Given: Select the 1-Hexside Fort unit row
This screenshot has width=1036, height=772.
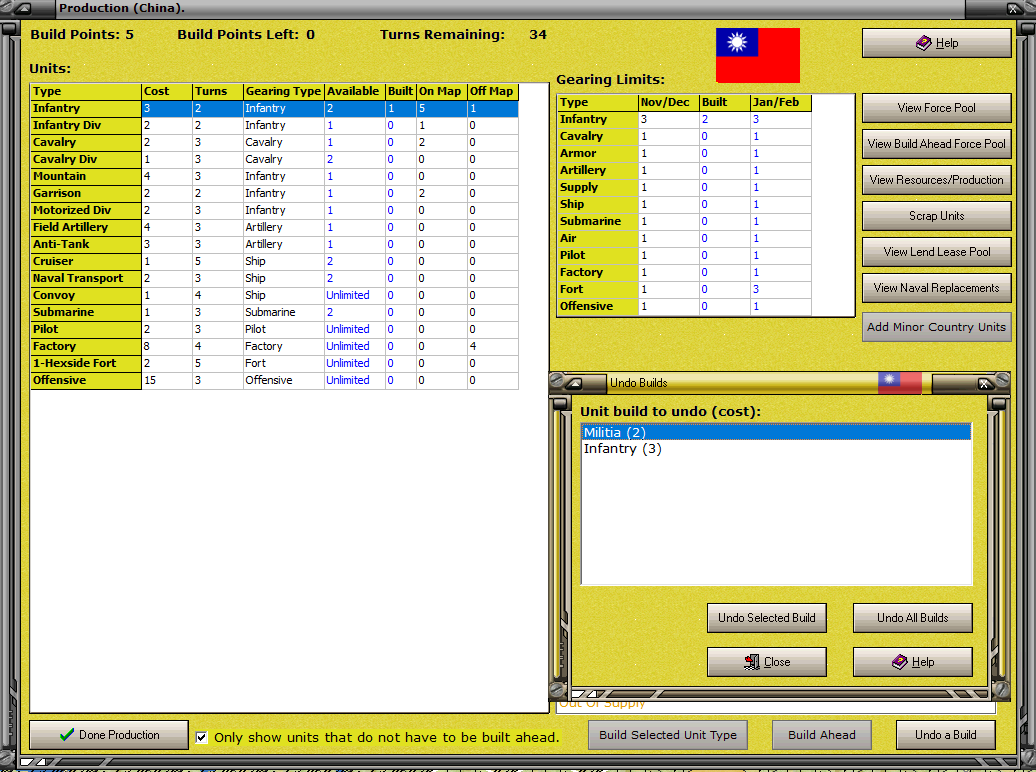Looking at the screenshot, I should 274,363.
